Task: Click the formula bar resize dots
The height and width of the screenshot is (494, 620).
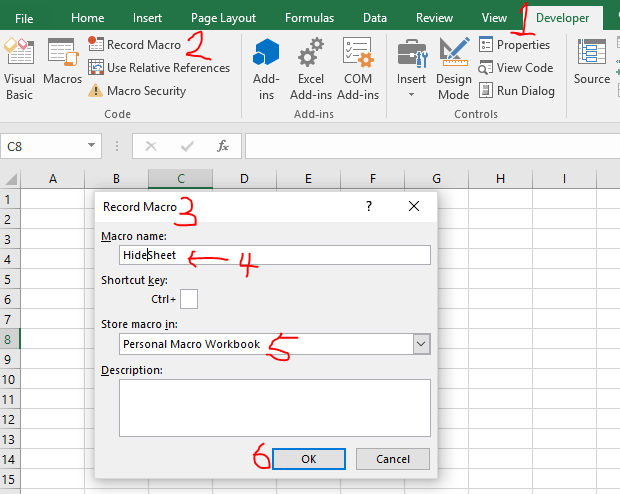Action: tap(117, 146)
